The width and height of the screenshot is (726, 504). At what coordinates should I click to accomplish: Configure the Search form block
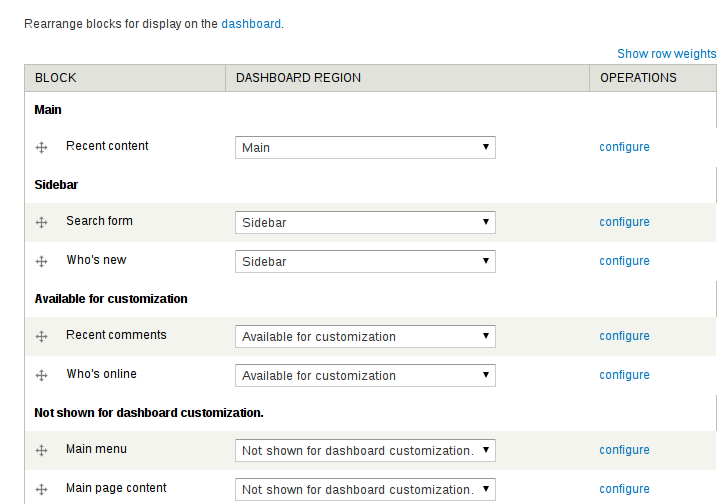click(x=624, y=222)
